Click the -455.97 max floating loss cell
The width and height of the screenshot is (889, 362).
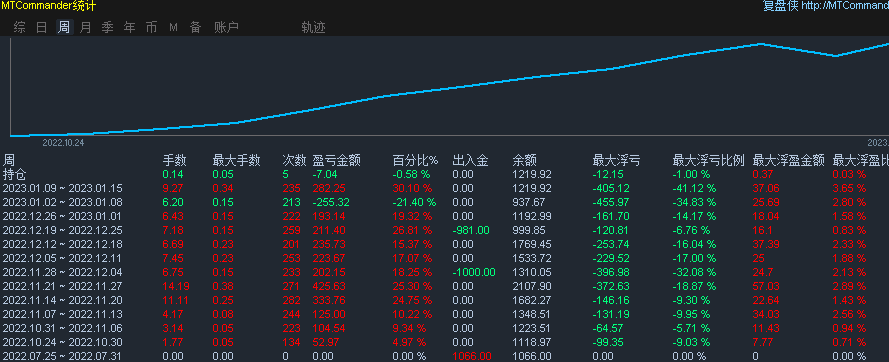611,203
